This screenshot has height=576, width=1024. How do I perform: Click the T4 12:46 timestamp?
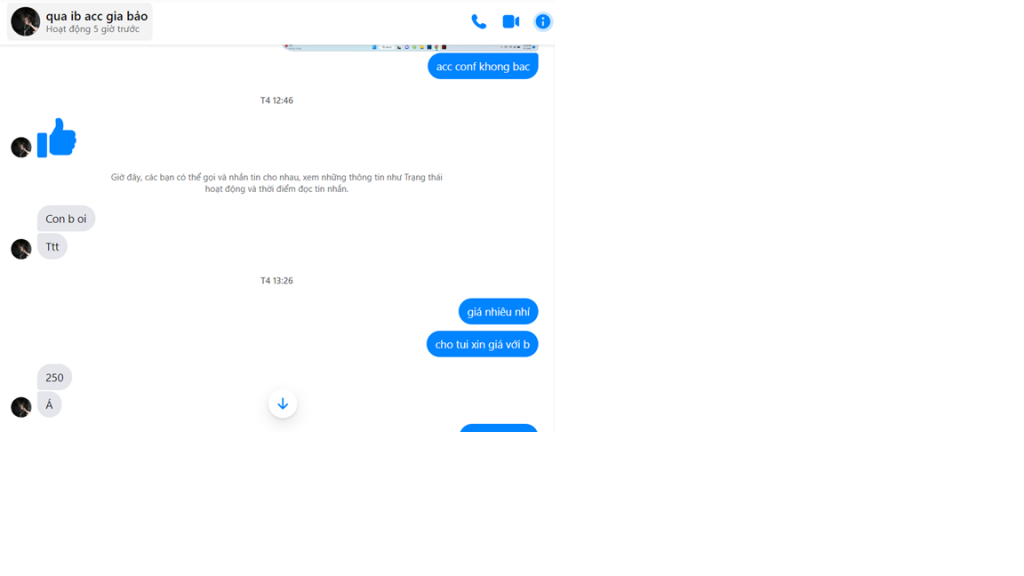click(x=277, y=101)
